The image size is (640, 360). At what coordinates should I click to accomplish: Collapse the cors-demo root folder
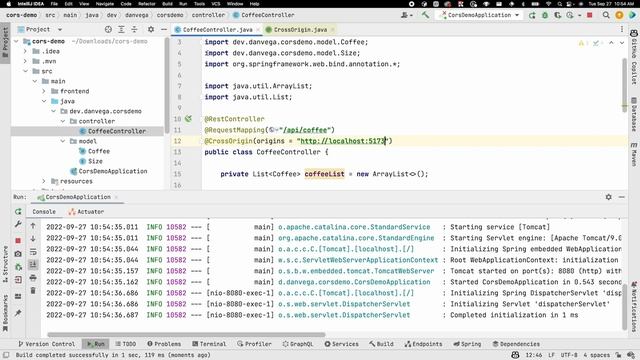(16, 41)
